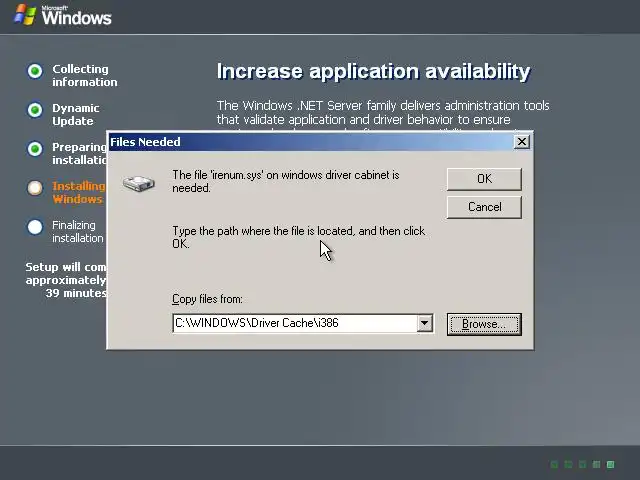The width and height of the screenshot is (640, 480).
Task: Click the 'Copy files from:' label
Action: click(207, 299)
